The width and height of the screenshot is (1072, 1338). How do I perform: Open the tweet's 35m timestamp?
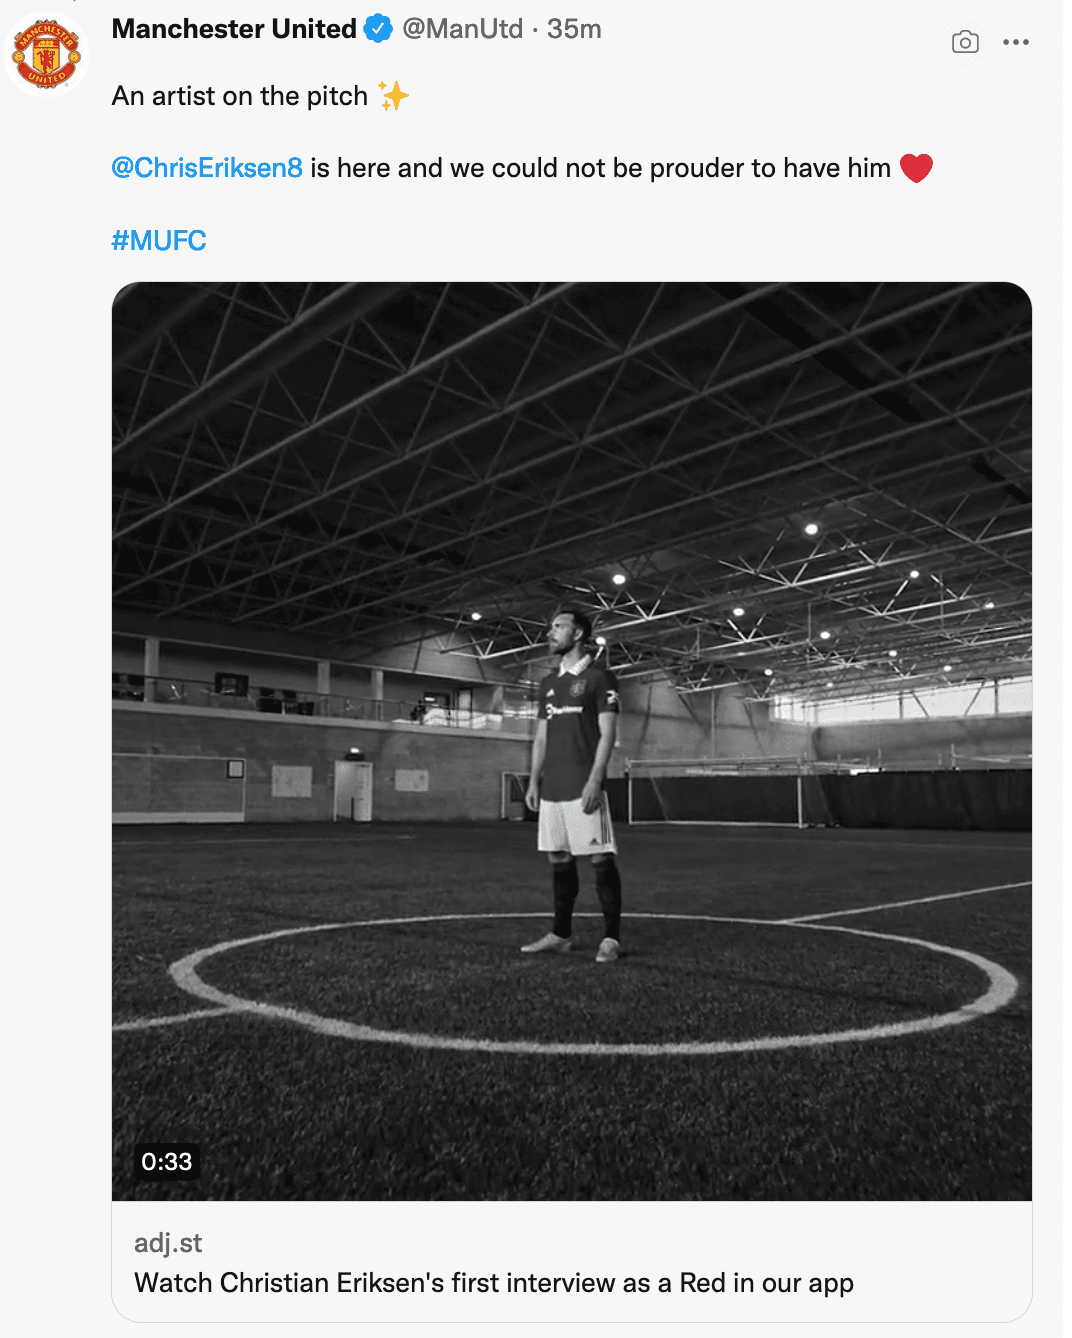574,29
